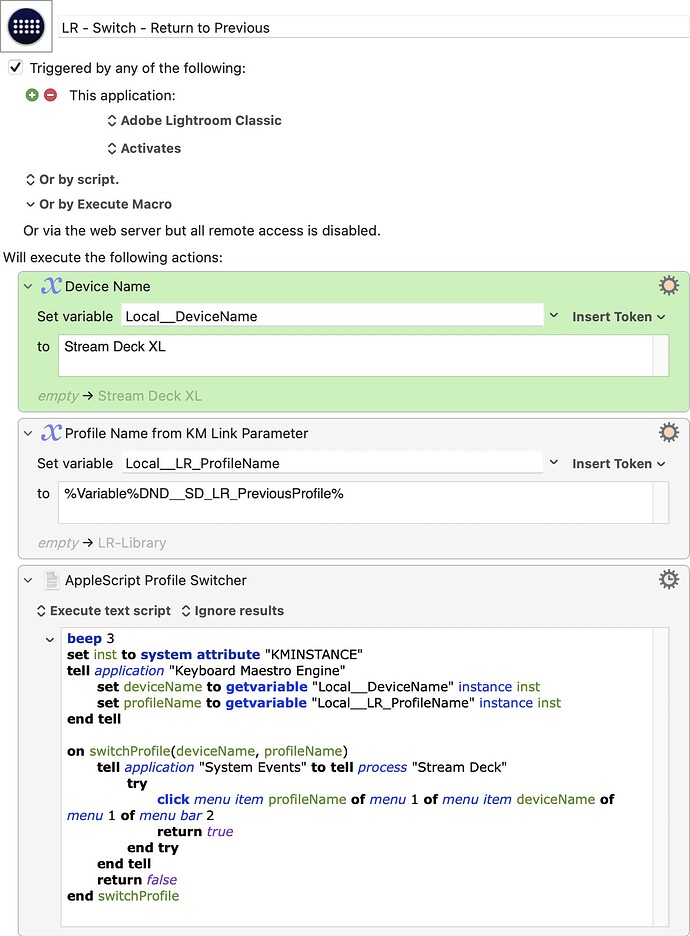Open the Activates trigger condition popup
Viewport: 690px width, 936px height.
[x=145, y=149]
